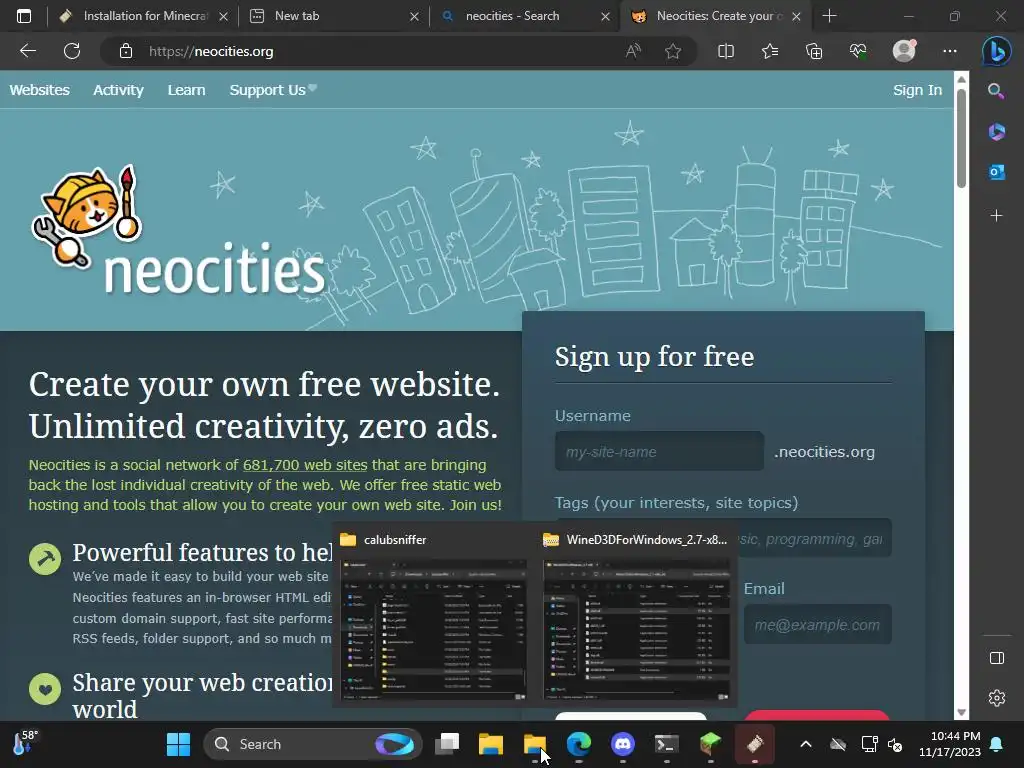Open Websites nav menu item

(39, 90)
